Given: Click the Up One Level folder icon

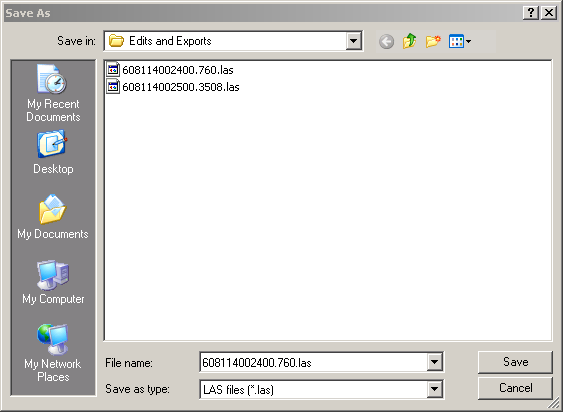Looking at the screenshot, I should pyautogui.click(x=410, y=42).
